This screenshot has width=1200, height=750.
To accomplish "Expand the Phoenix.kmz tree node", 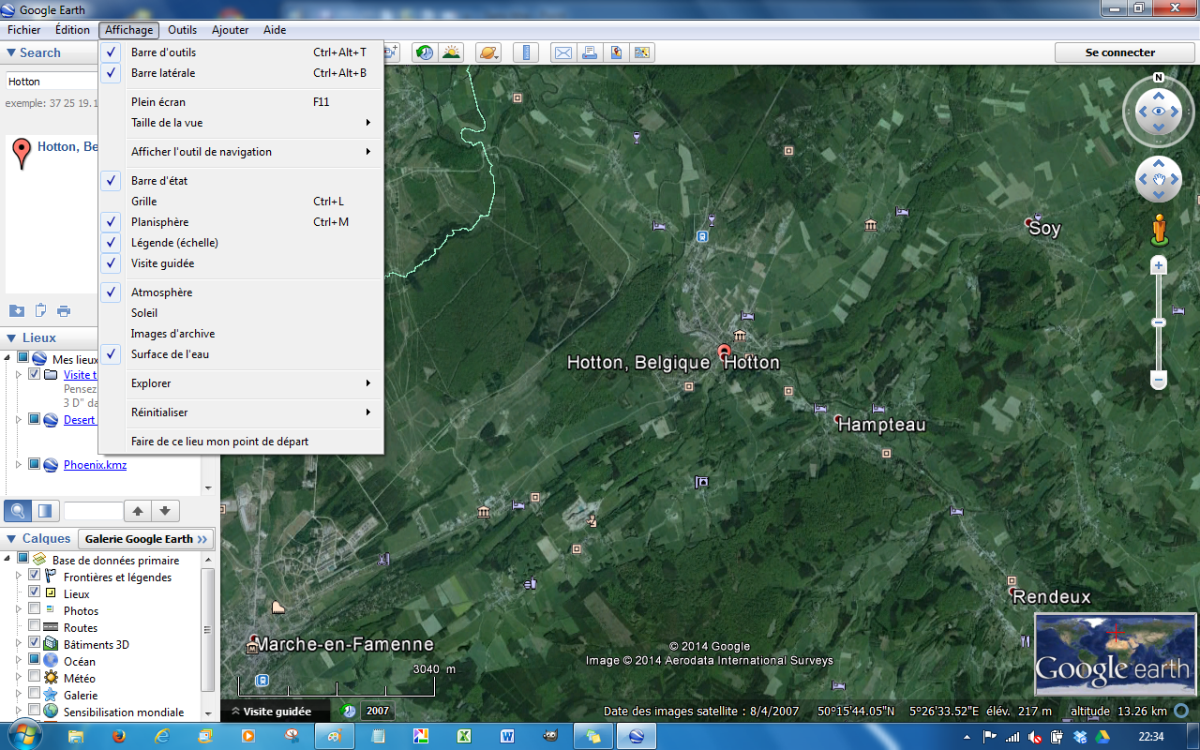I will point(19,464).
